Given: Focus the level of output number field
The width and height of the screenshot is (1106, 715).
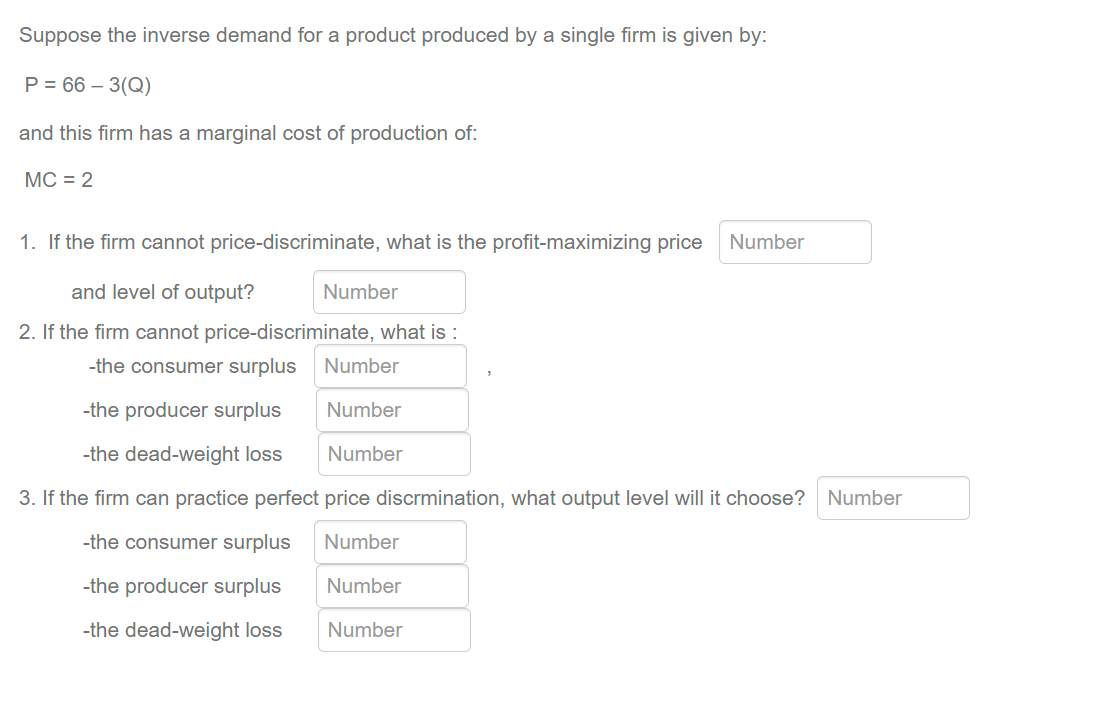Looking at the screenshot, I should pyautogui.click(x=389, y=292).
